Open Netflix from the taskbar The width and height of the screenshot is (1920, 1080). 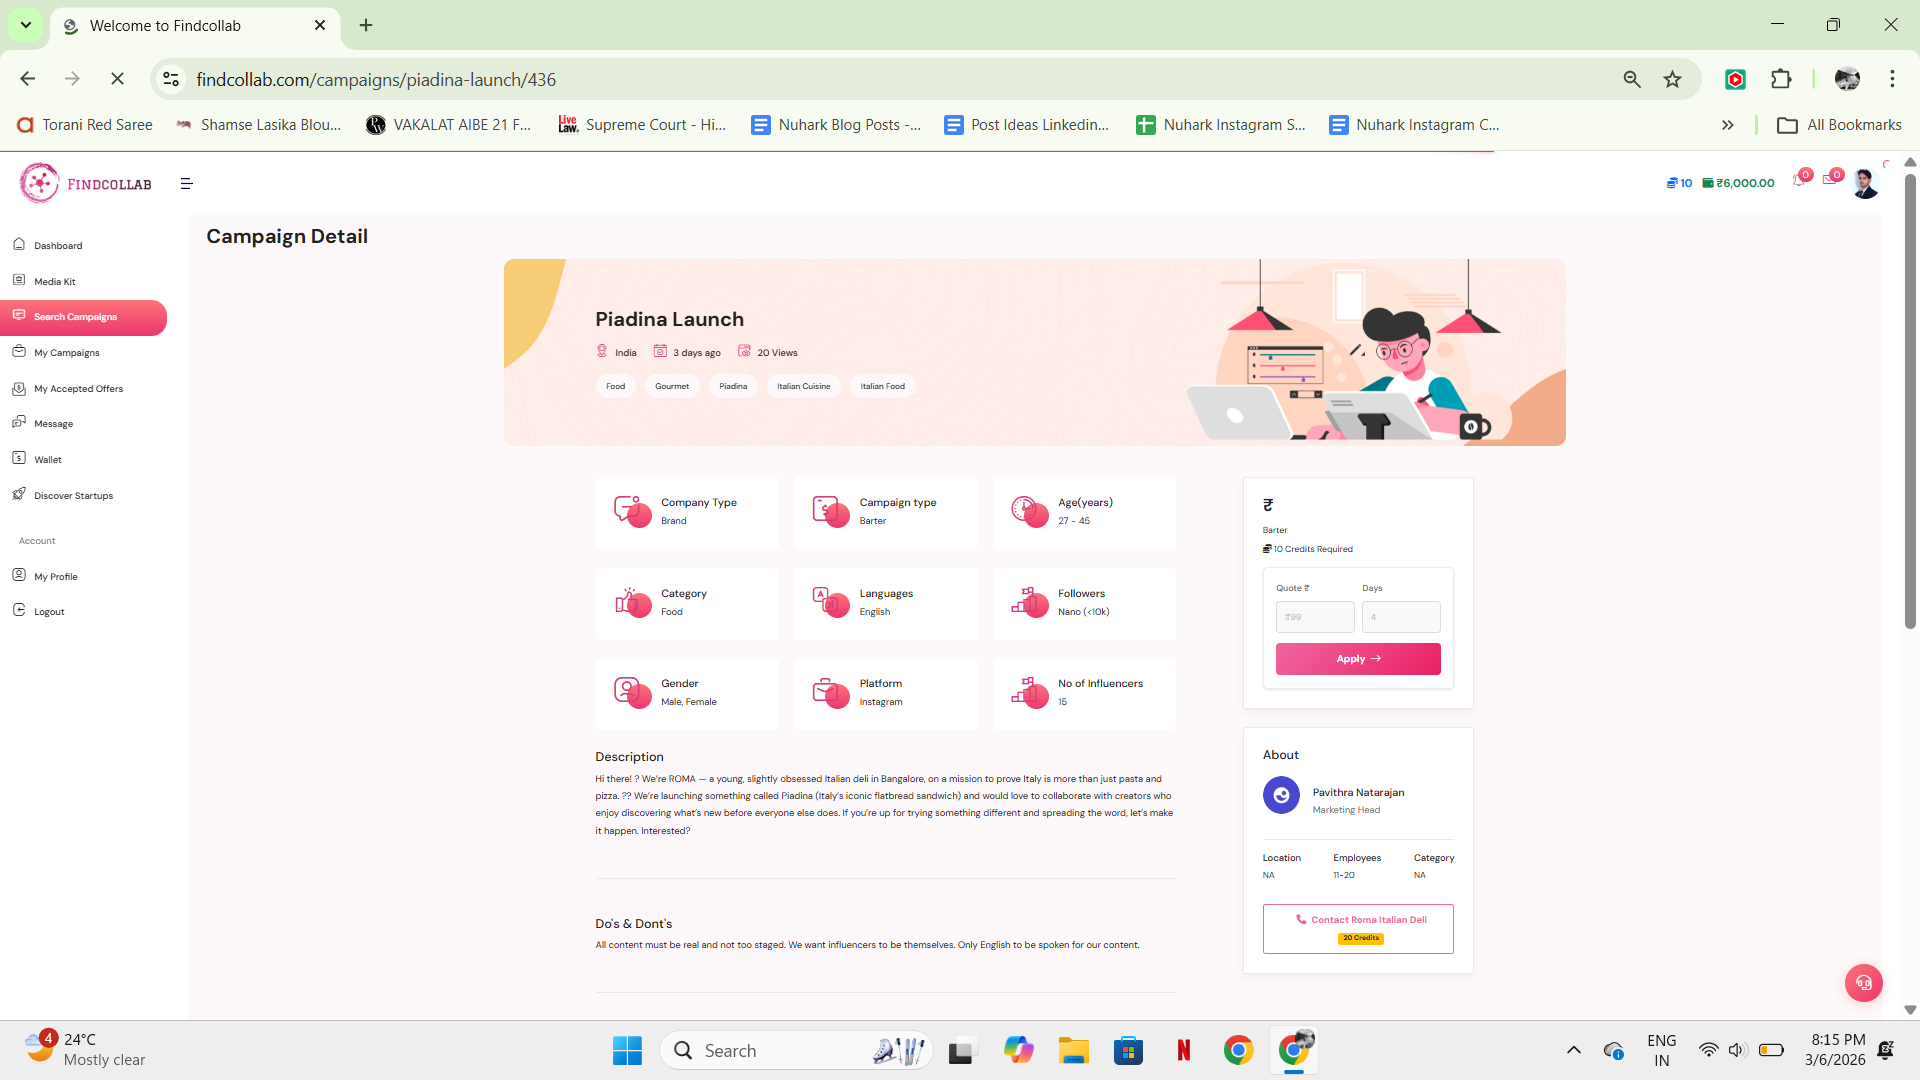tap(1184, 1050)
